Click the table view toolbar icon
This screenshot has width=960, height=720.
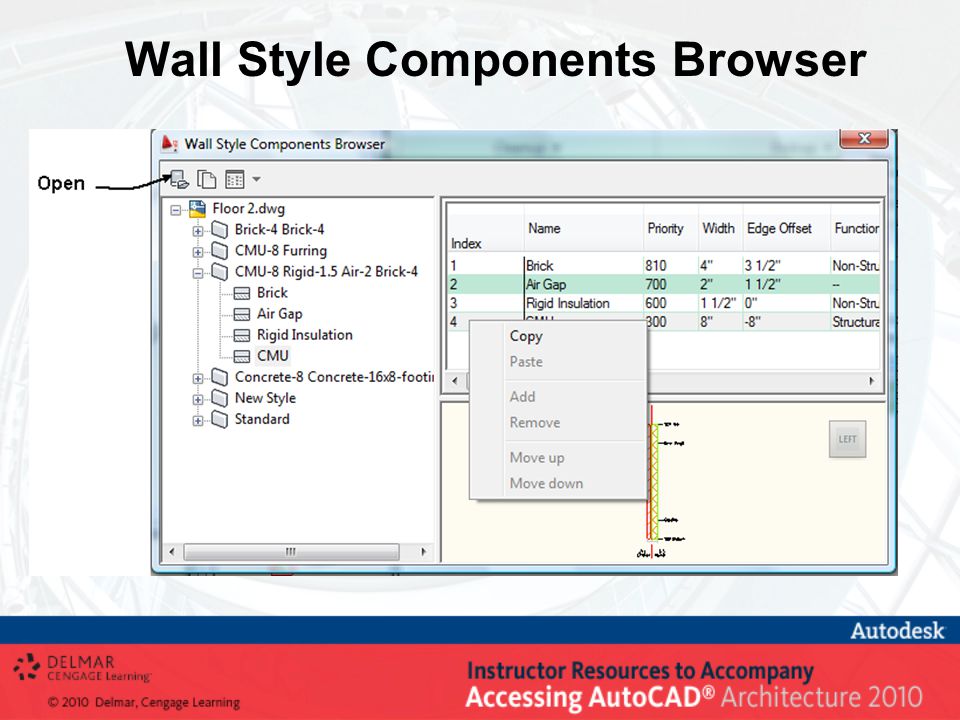pos(234,179)
